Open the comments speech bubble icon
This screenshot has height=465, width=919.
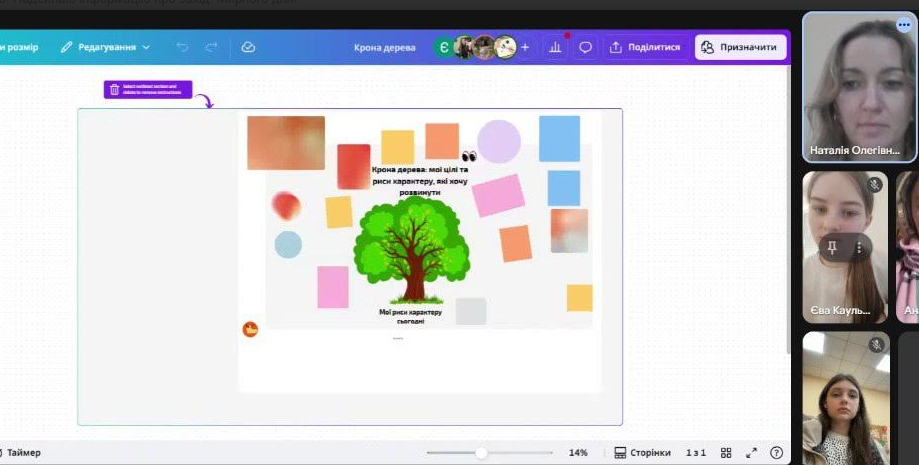point(586,47)
